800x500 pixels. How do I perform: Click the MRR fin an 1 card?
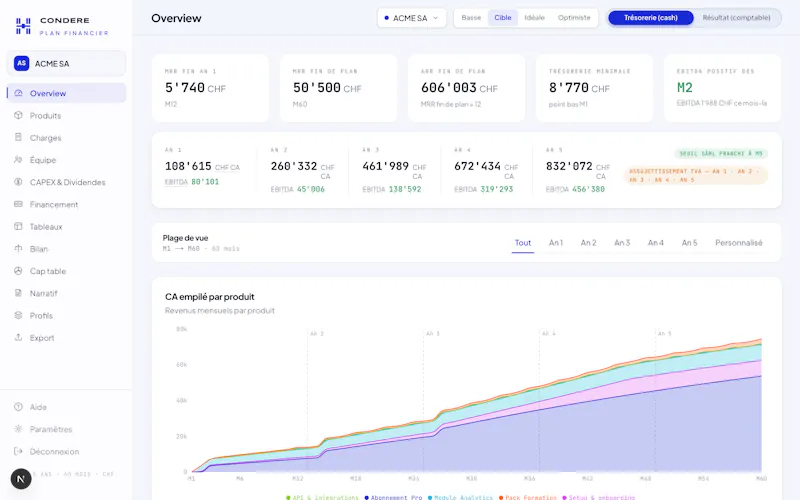click(x=210, y=88)
